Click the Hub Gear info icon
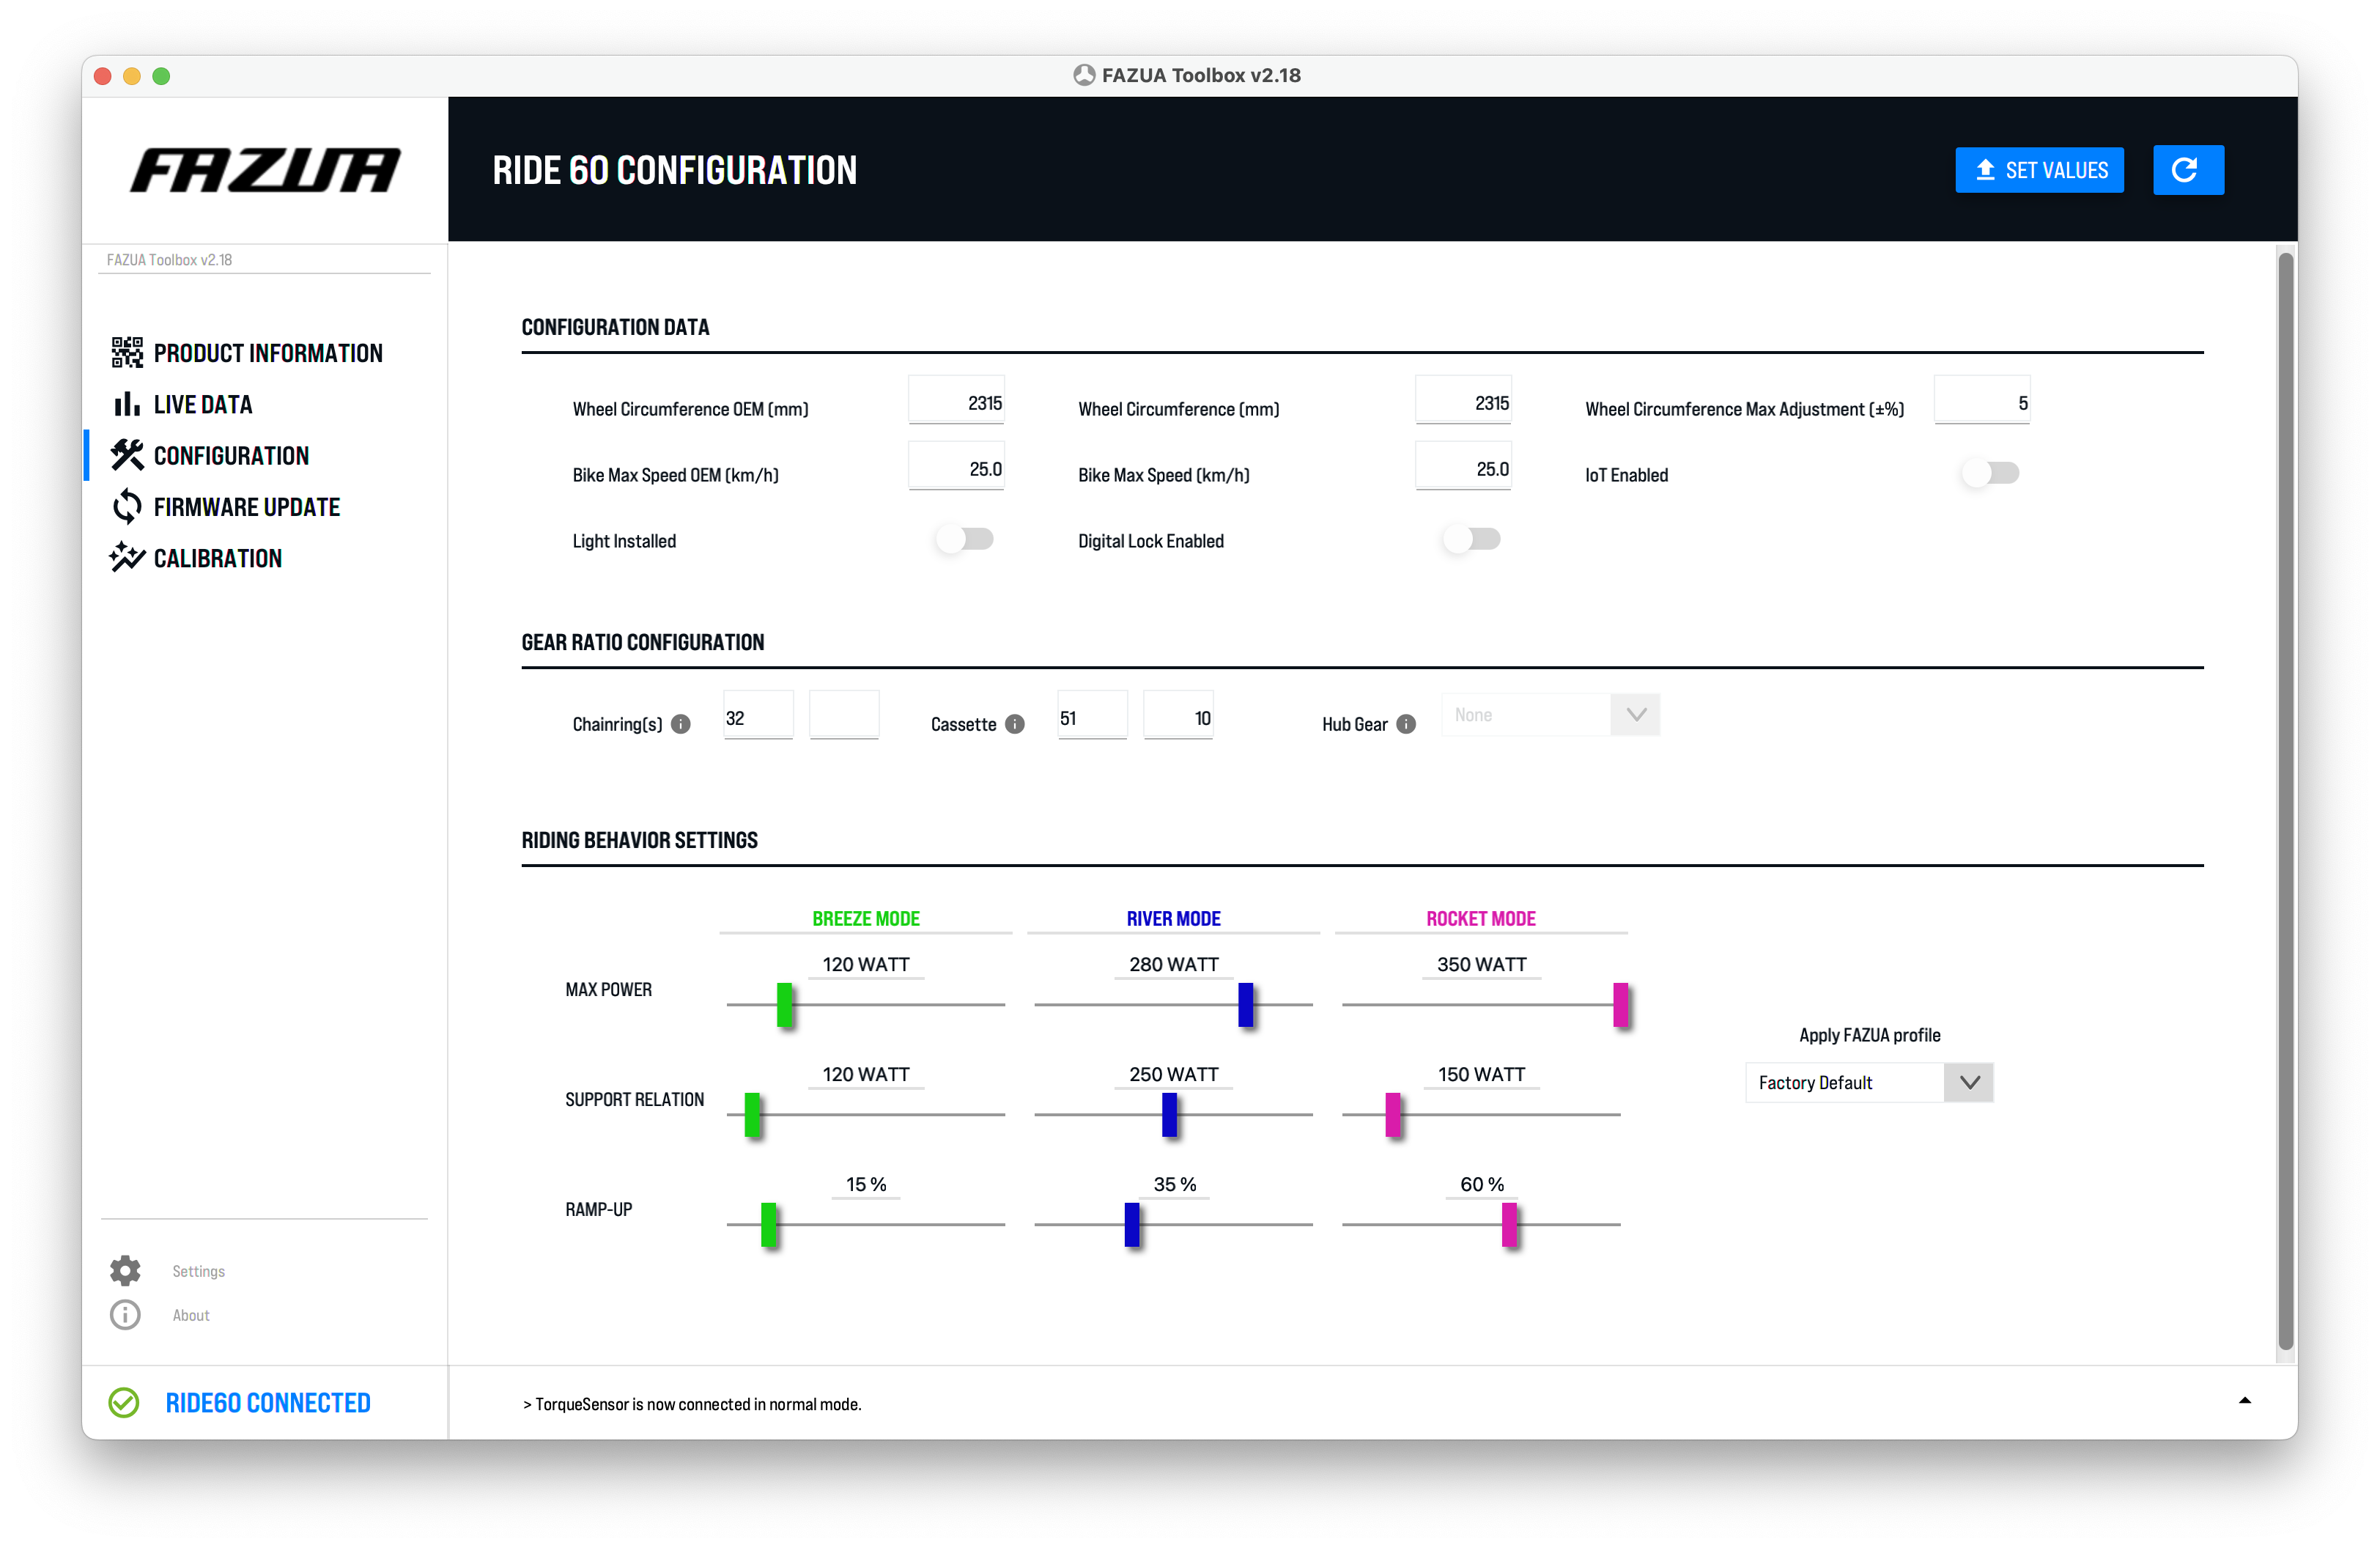 coord(1406,724)
